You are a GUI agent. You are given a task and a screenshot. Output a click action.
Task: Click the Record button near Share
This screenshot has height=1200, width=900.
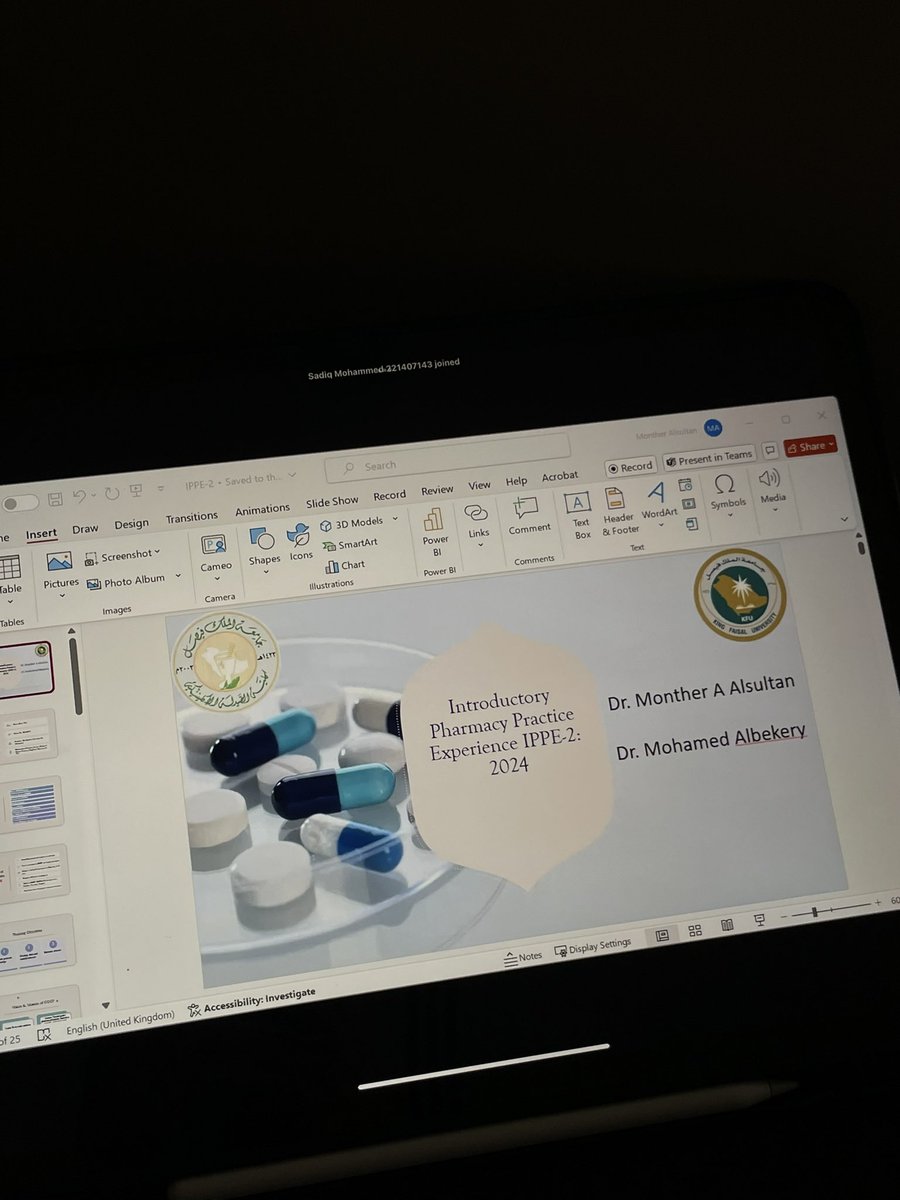tap(630, 466)
